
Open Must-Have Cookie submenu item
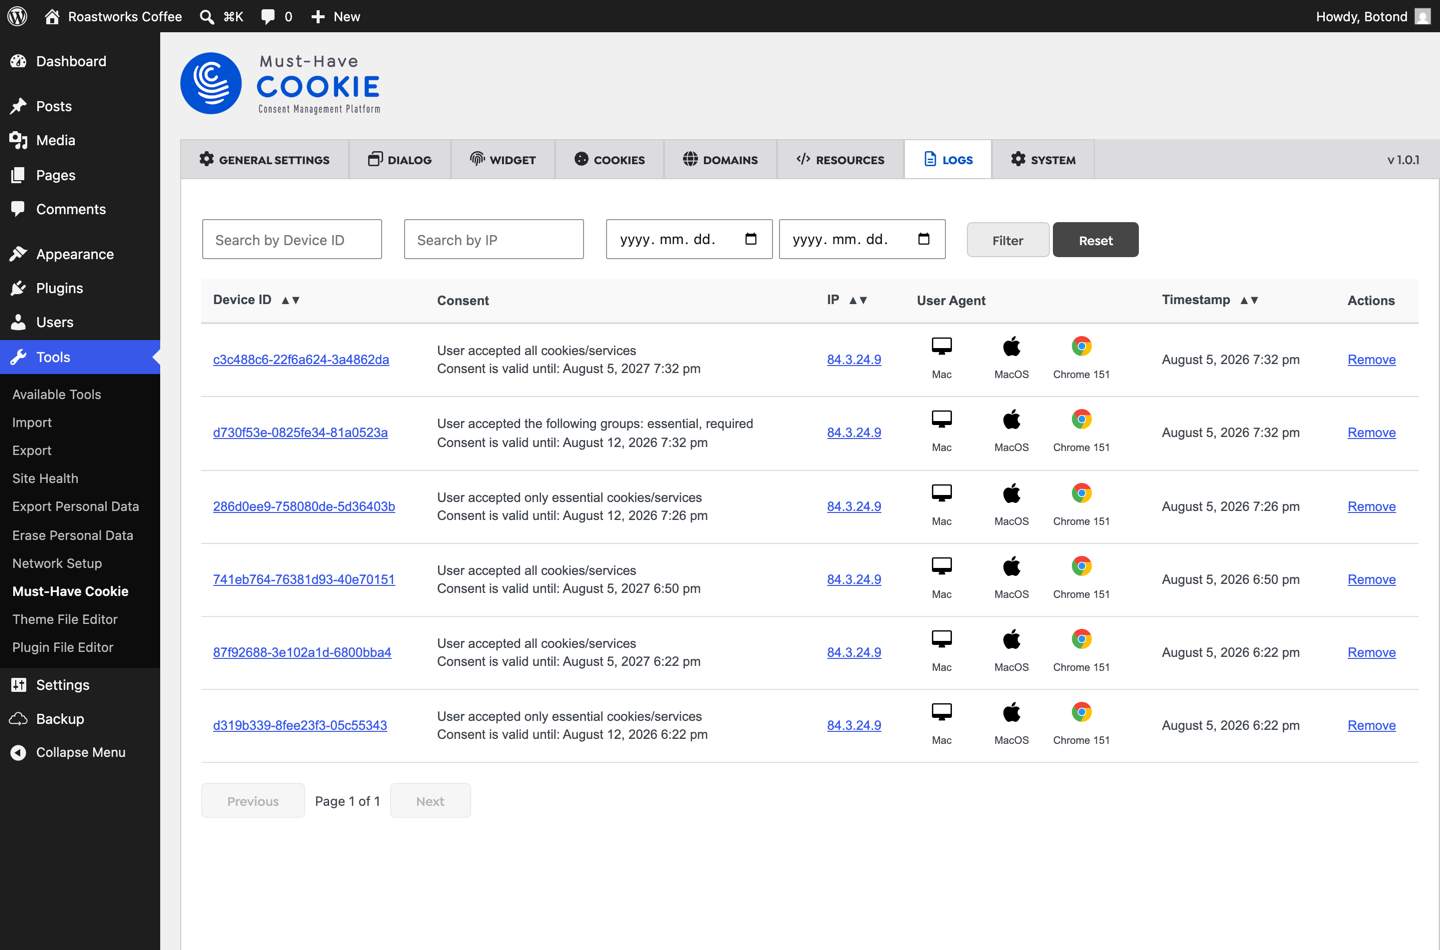[70, 591]
